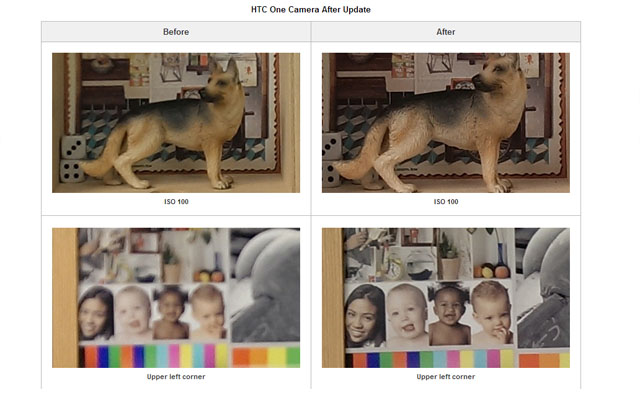
Task: Select the "Before" column header
Action: [x=176, y=31]
